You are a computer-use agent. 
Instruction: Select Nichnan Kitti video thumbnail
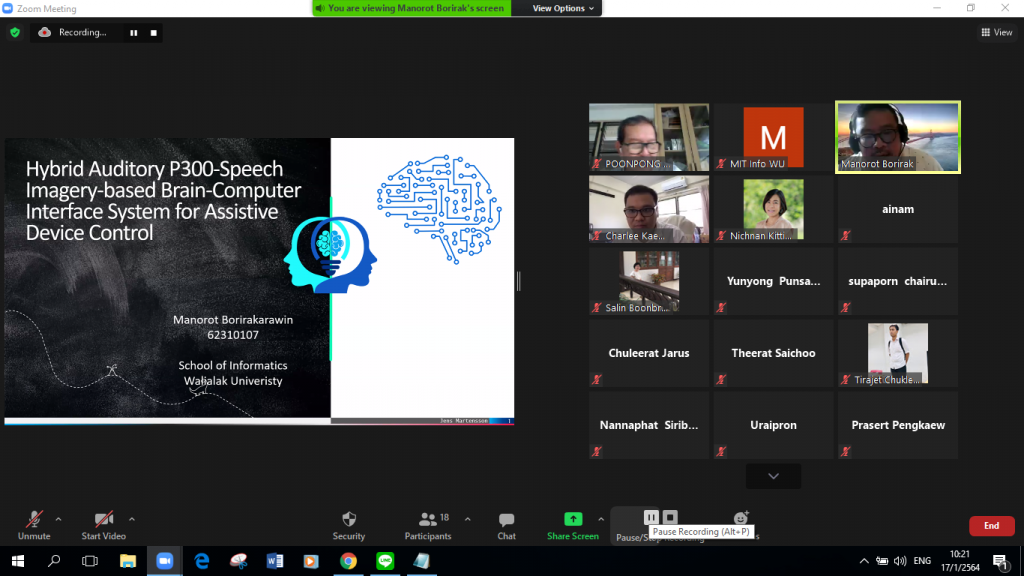[773, 210]
